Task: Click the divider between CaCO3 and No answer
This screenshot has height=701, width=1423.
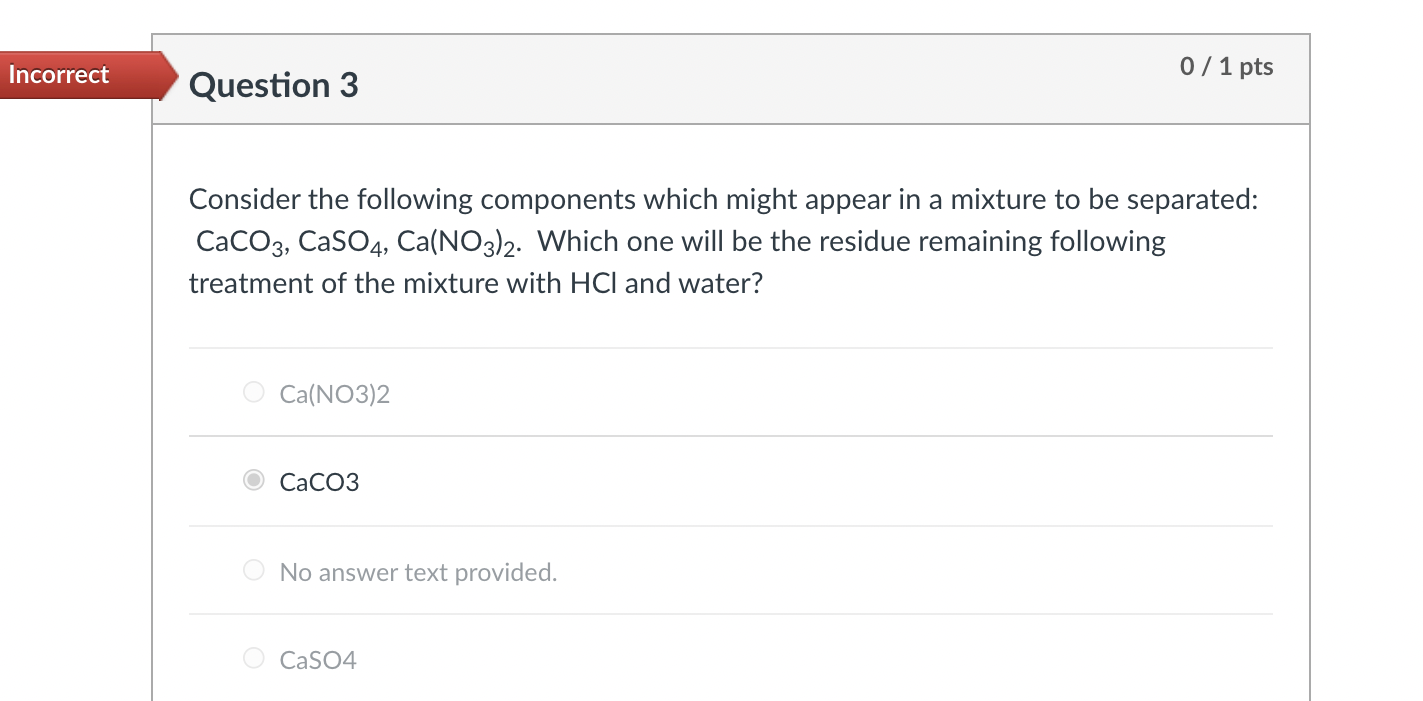Action: tap(730, 525)
